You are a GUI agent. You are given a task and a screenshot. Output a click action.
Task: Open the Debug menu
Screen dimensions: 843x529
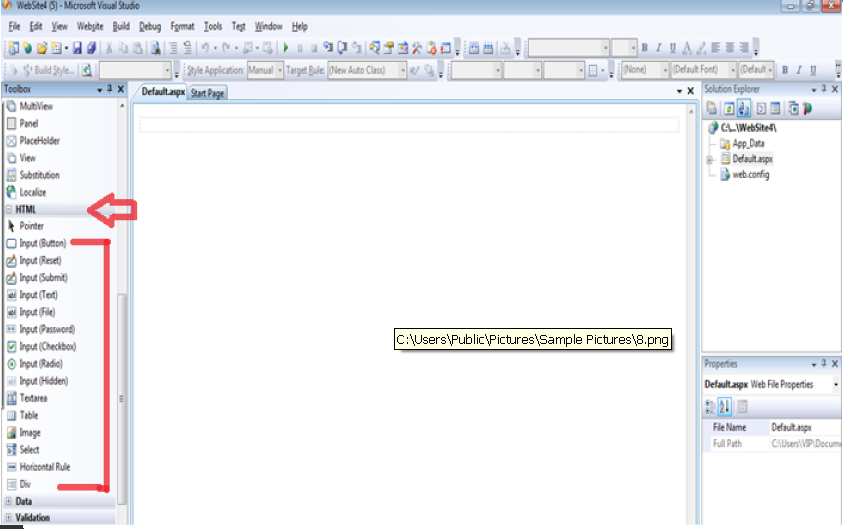click(x=150, y=26)
